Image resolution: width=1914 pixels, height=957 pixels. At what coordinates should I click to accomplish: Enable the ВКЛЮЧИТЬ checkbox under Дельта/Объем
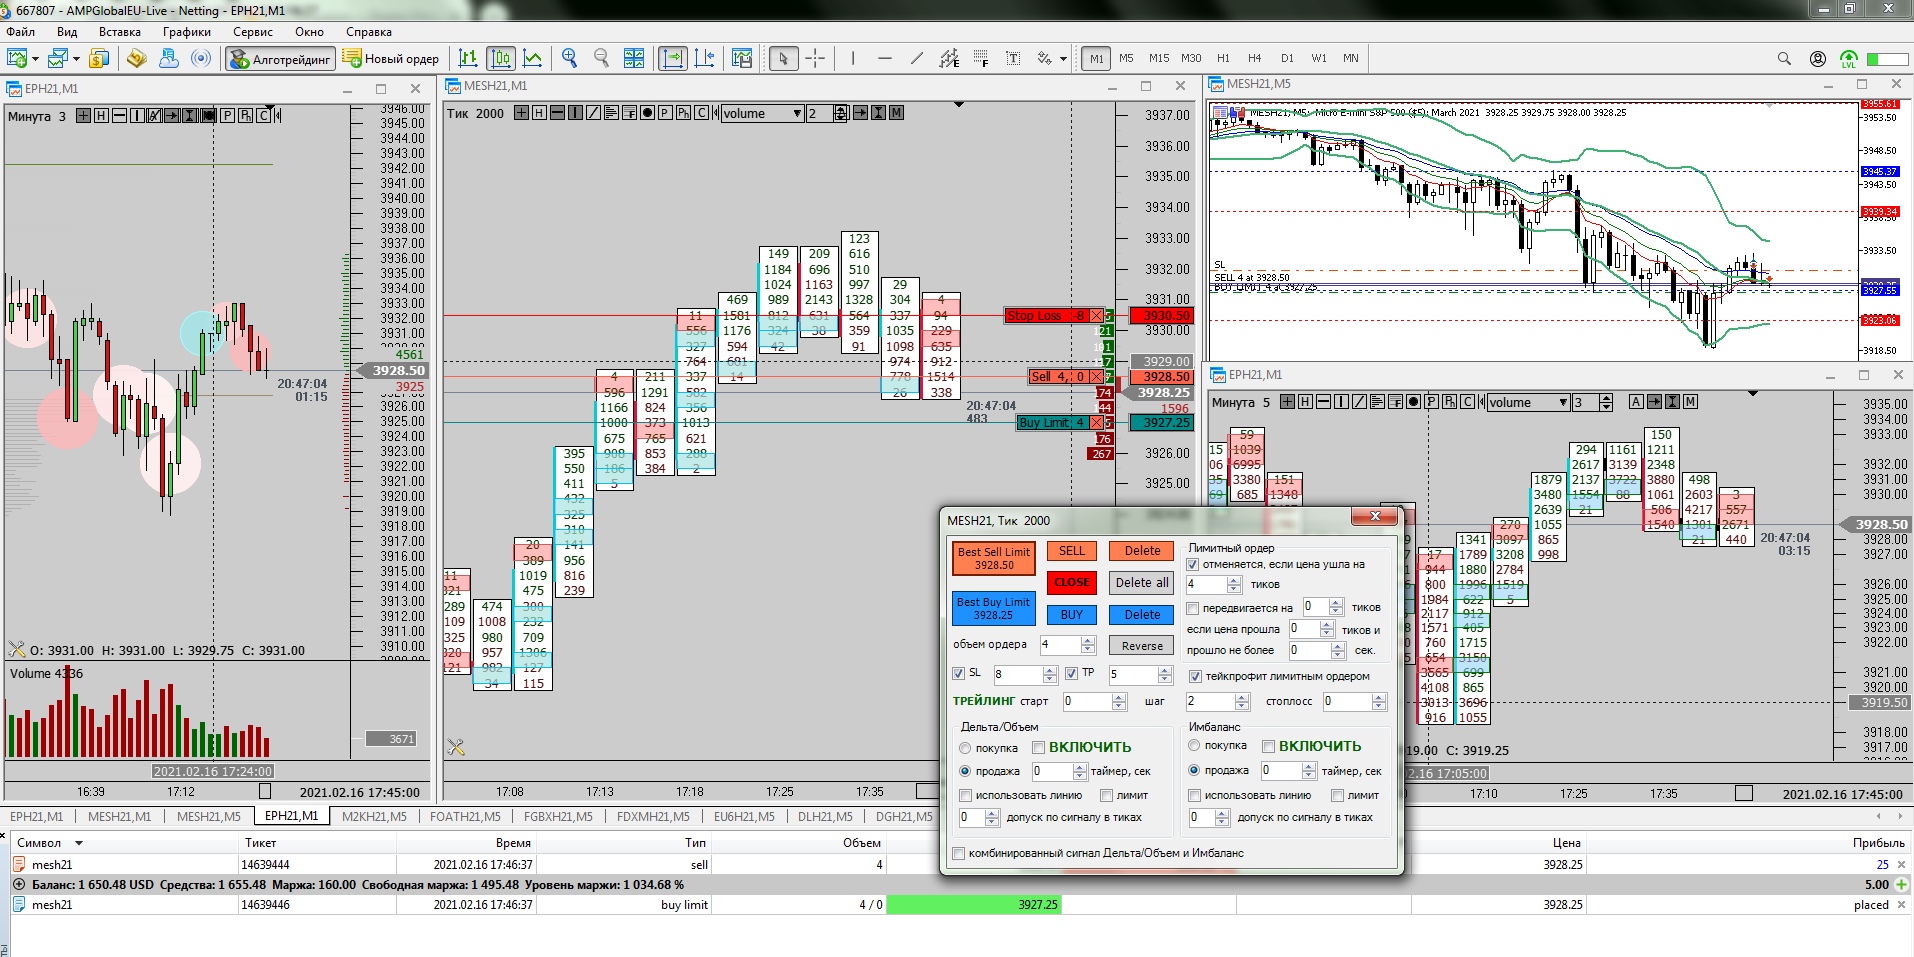pos(1039,747)
